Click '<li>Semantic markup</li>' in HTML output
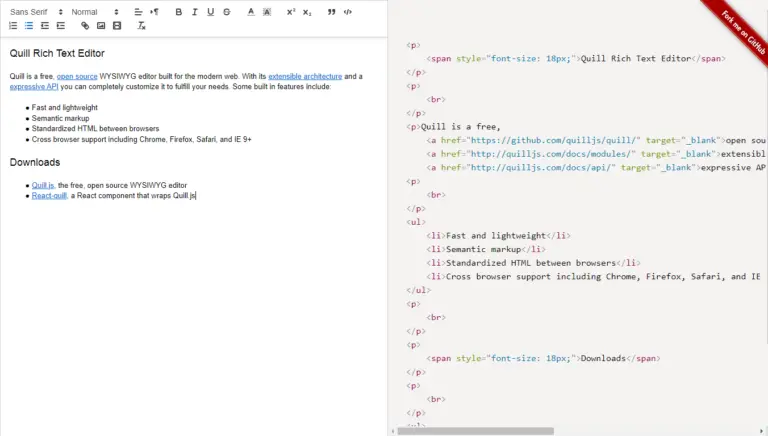The image size is (768, 436). [x=485, y=249]
